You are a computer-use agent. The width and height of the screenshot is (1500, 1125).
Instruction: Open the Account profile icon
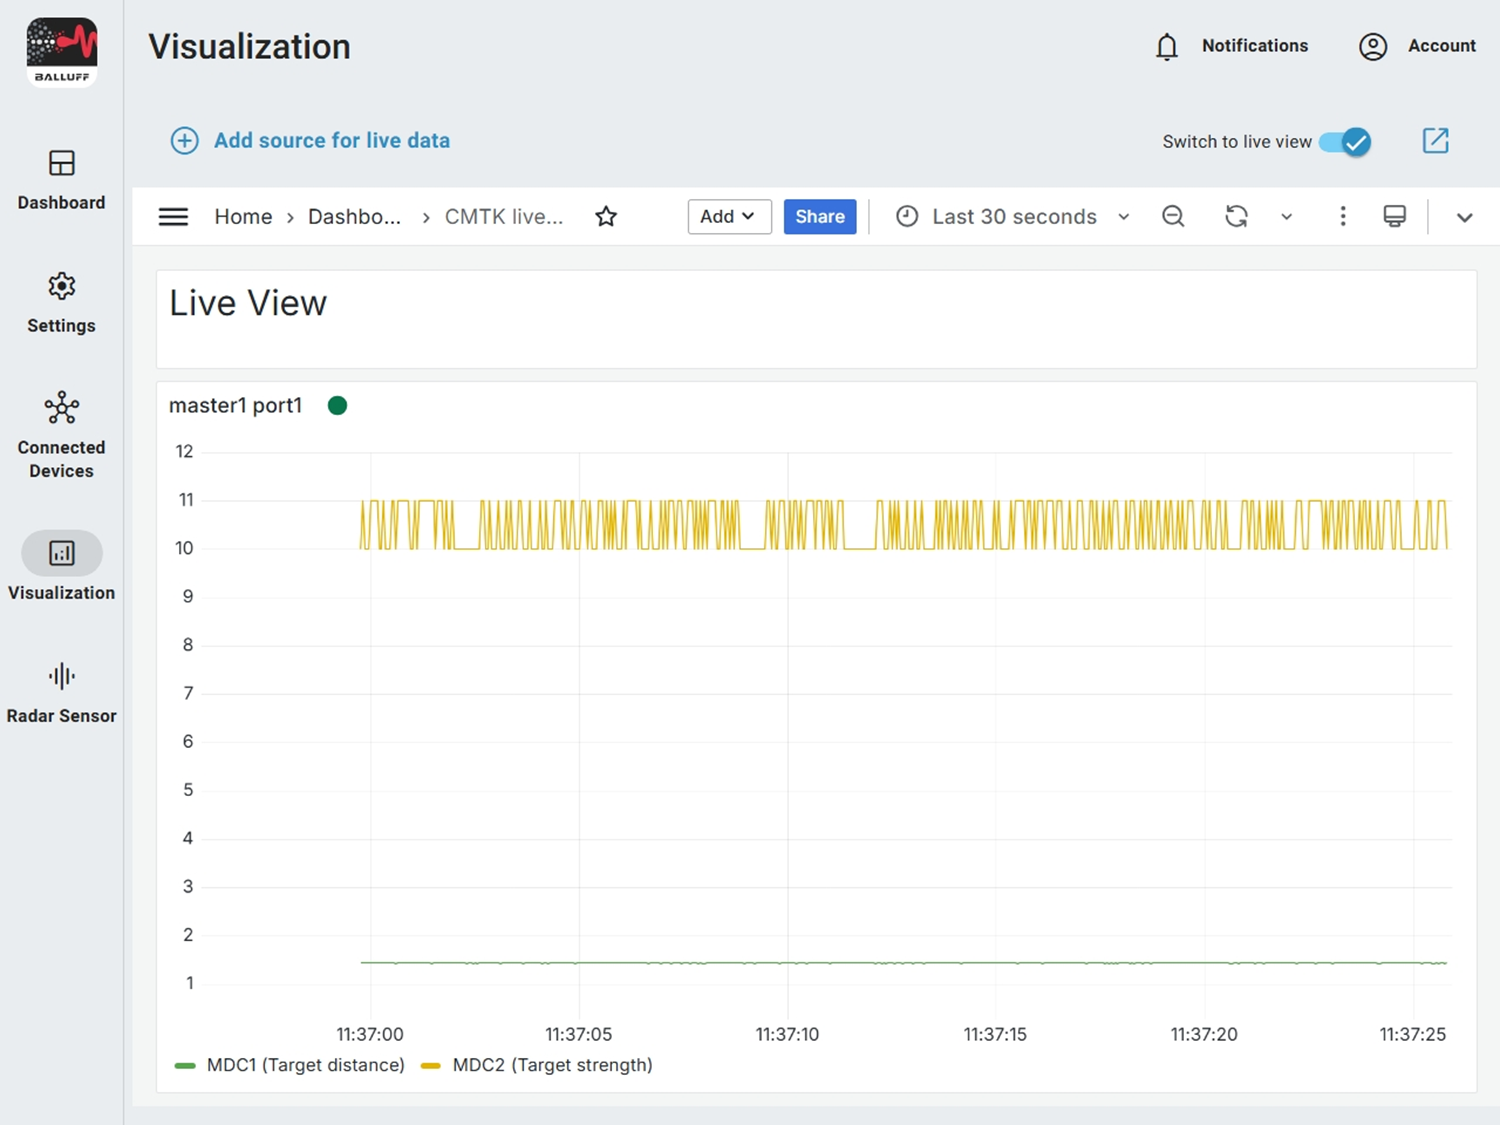point(1373,47)
